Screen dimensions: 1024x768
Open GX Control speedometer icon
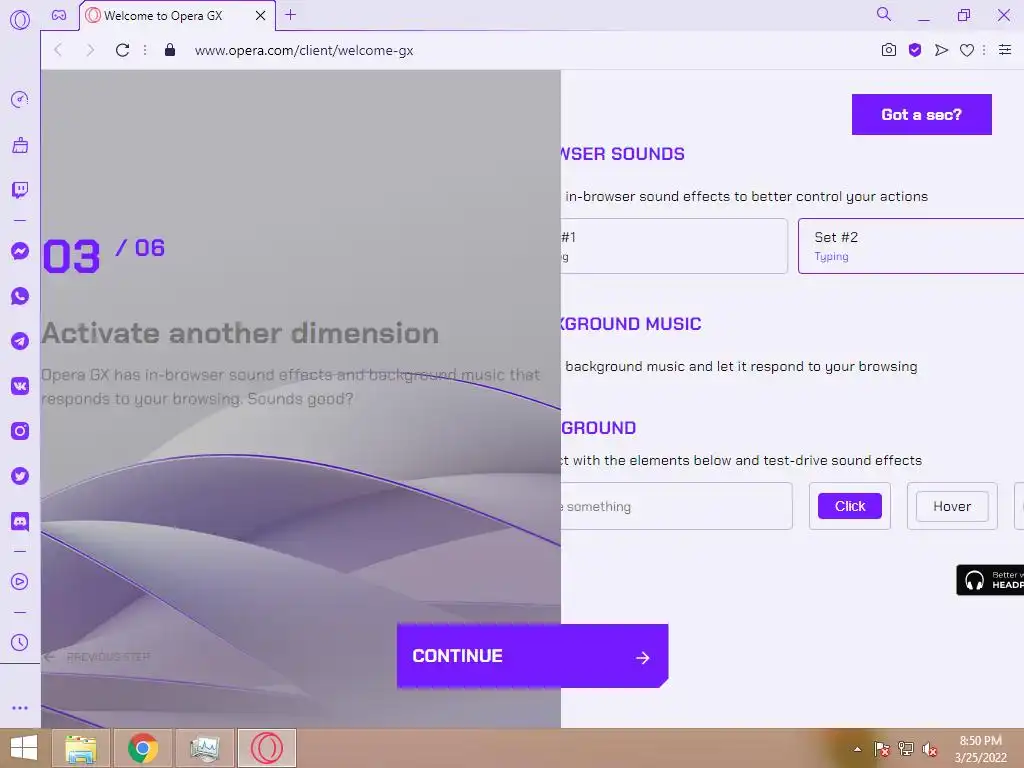(x=20, y=99)
